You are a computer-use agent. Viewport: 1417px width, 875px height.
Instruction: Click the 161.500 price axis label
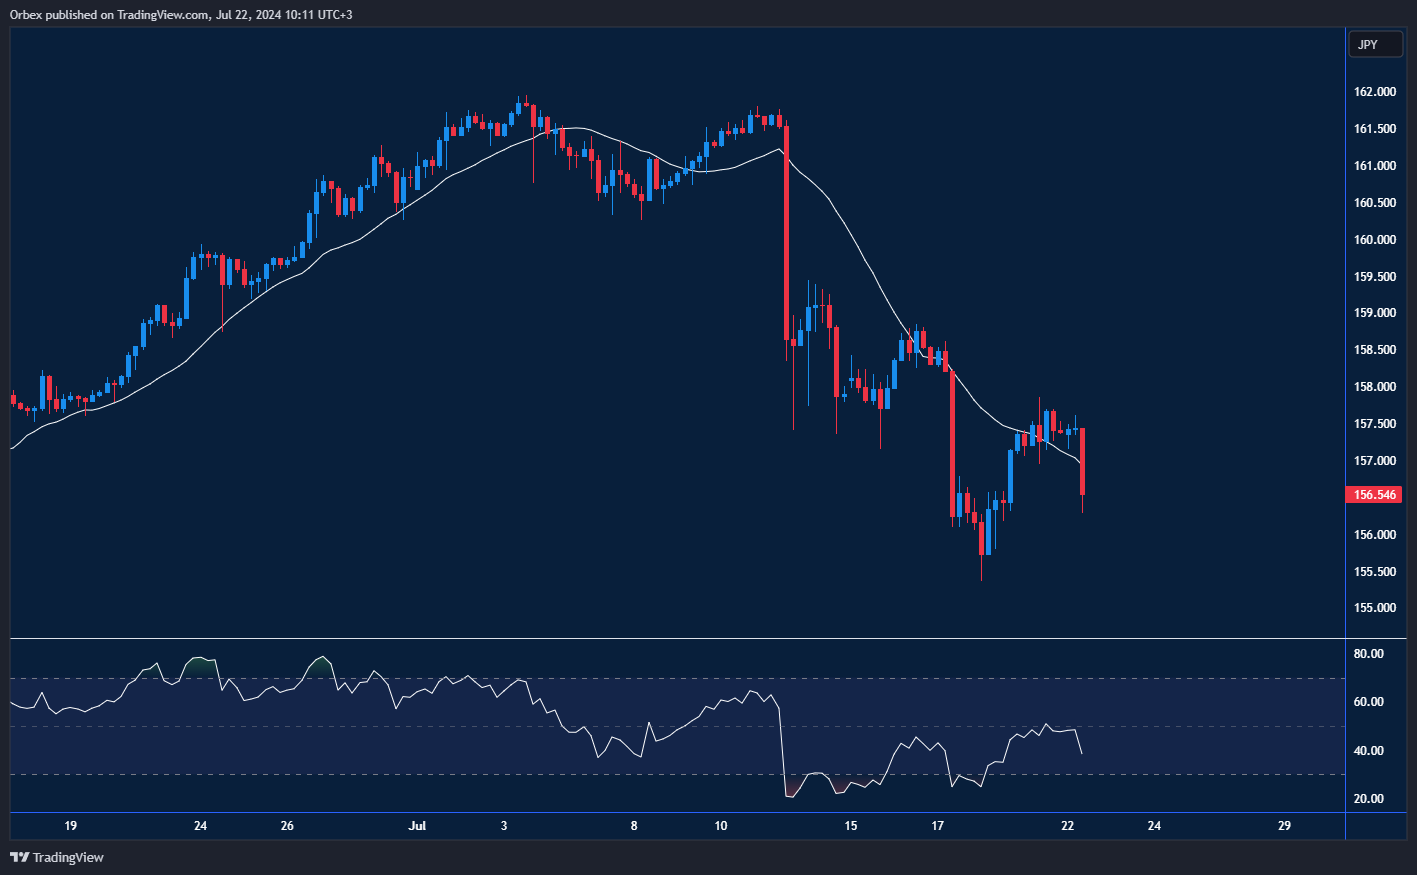pos(1375,129)
